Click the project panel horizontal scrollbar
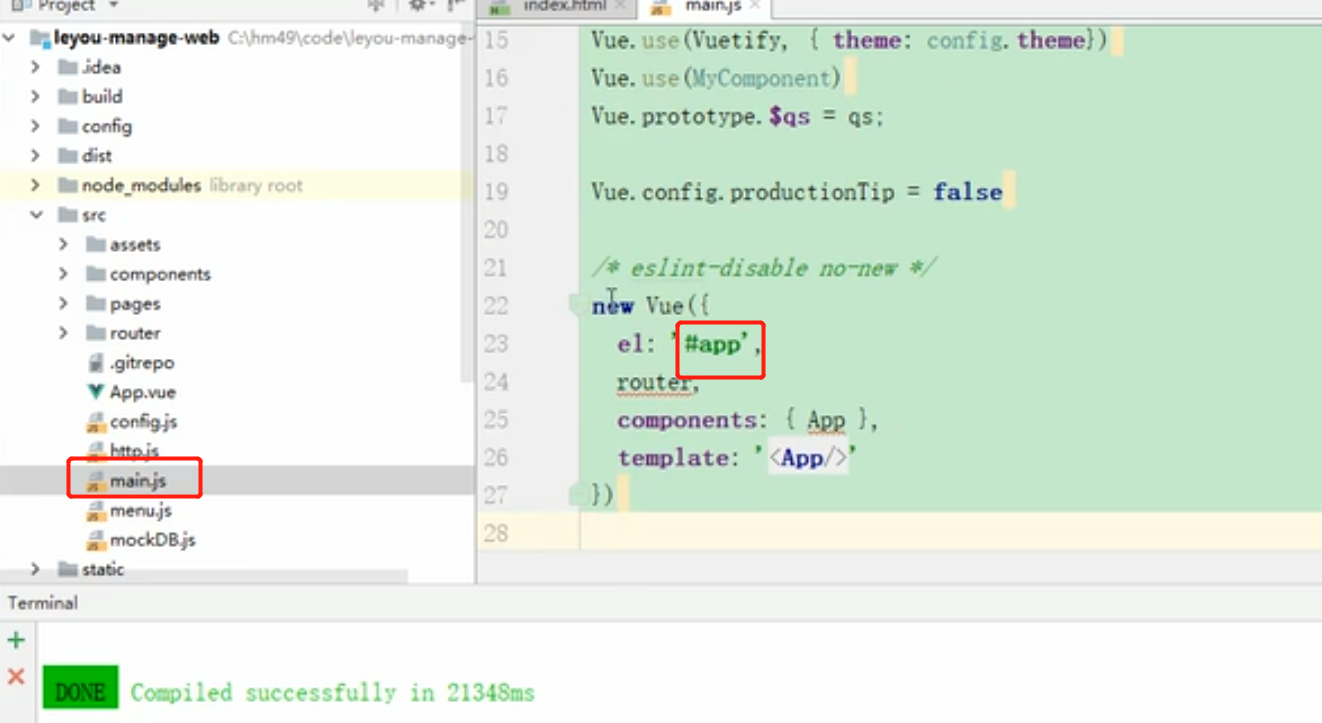Image resolution: width=1322 pixels, height=723 pixels. [x=204, y=577]
